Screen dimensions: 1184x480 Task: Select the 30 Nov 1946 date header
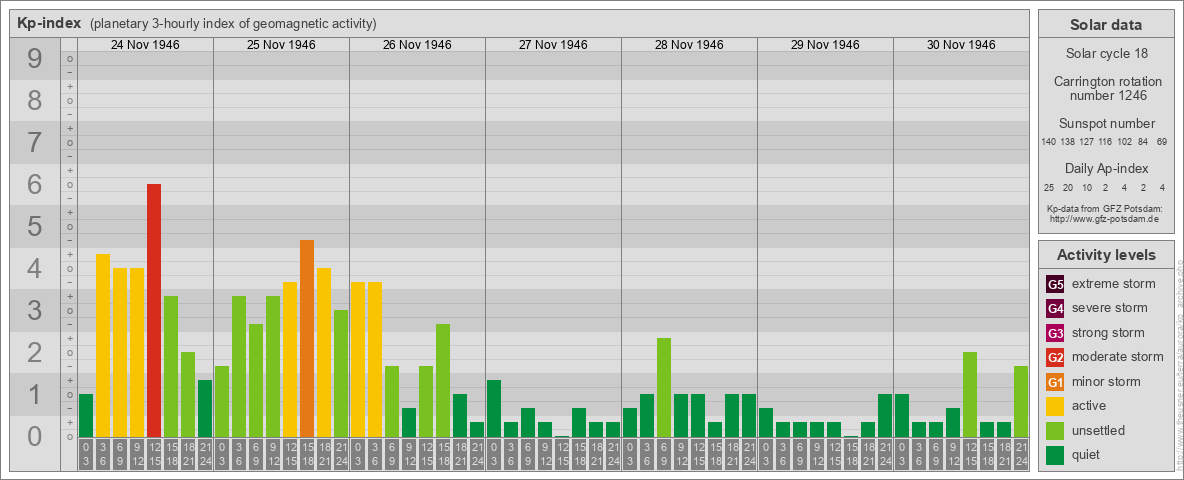click(x=960, y=45)
